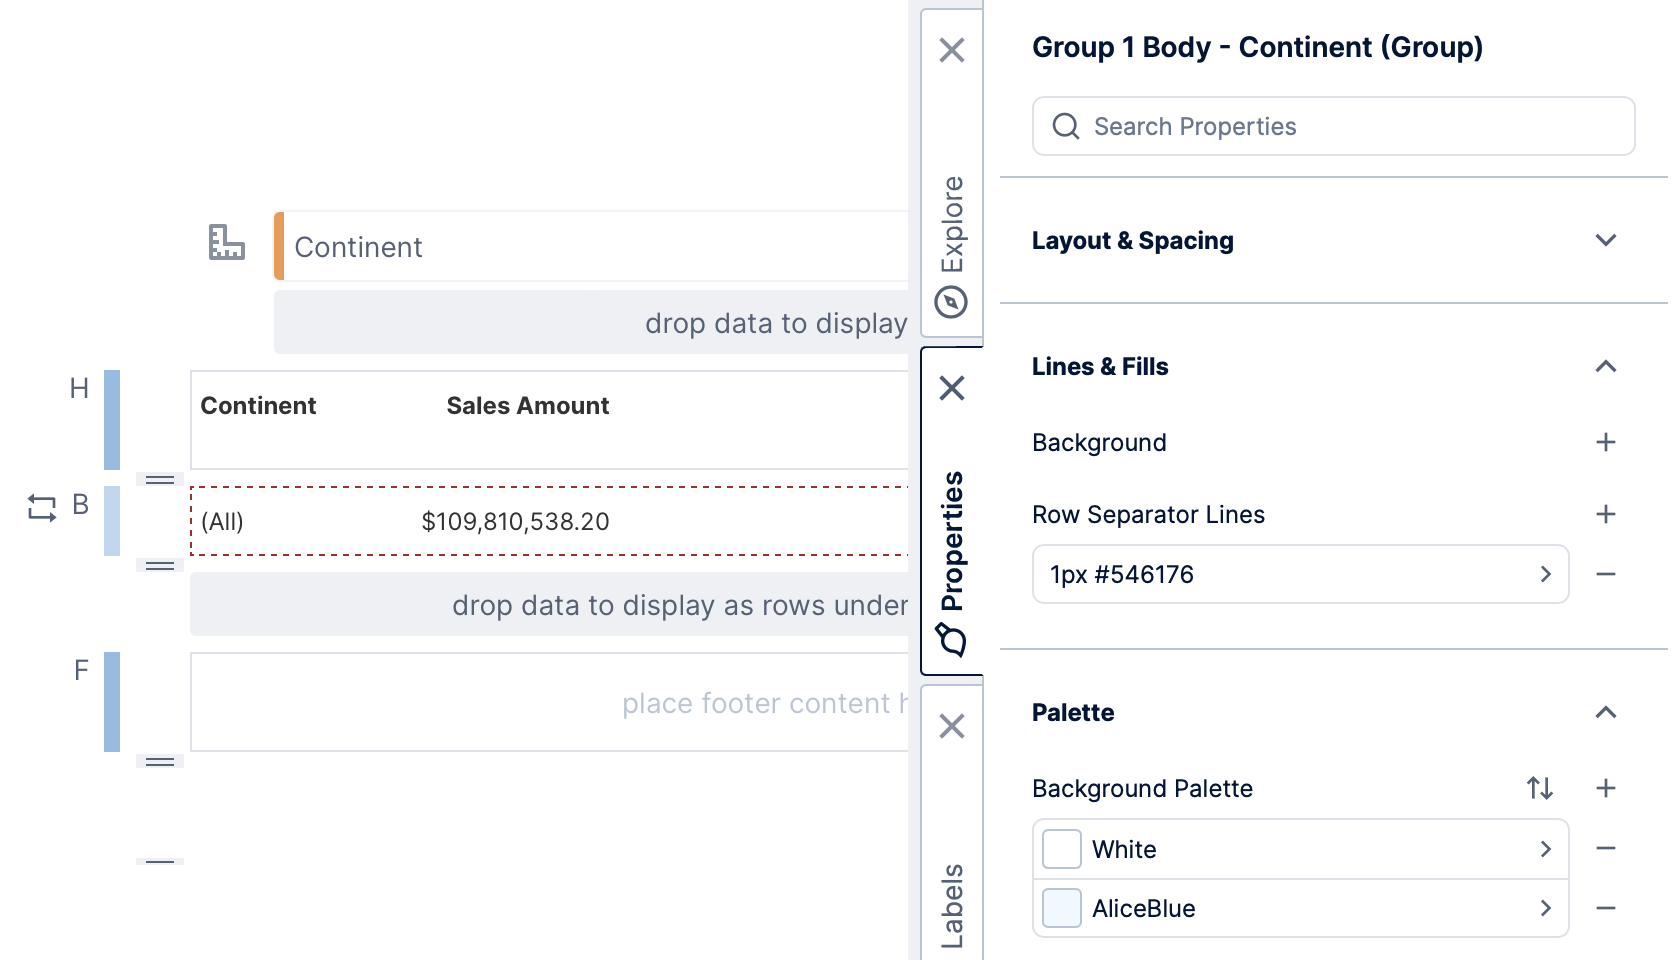Expand the Layout & Spacing section
The width and height of the screenshot is (1672, 960).
[x=1606, y=240]
